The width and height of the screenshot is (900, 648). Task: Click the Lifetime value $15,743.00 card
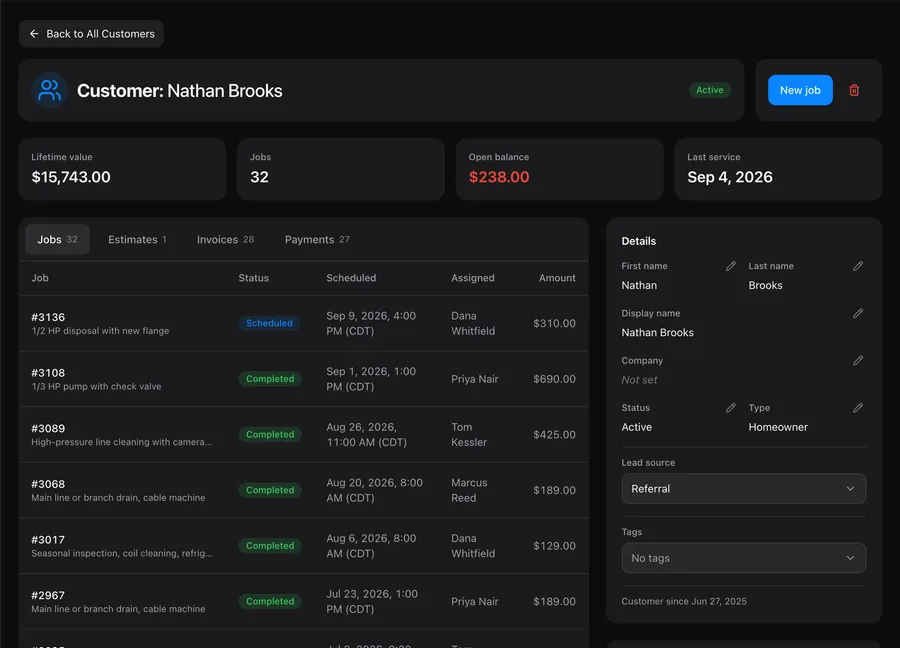122,169
